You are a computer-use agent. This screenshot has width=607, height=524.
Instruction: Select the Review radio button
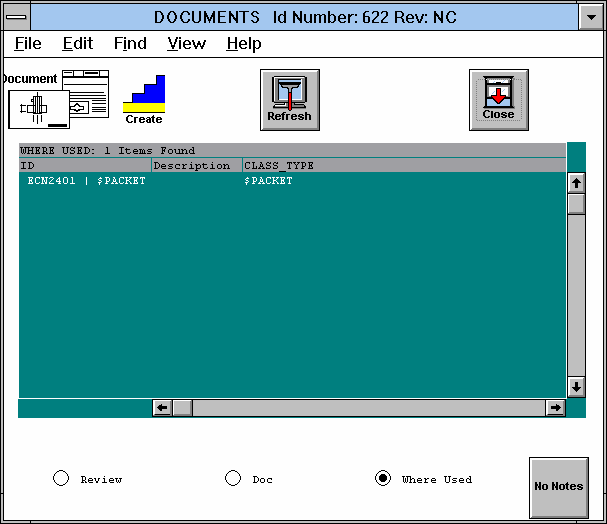tap(61, 479)
